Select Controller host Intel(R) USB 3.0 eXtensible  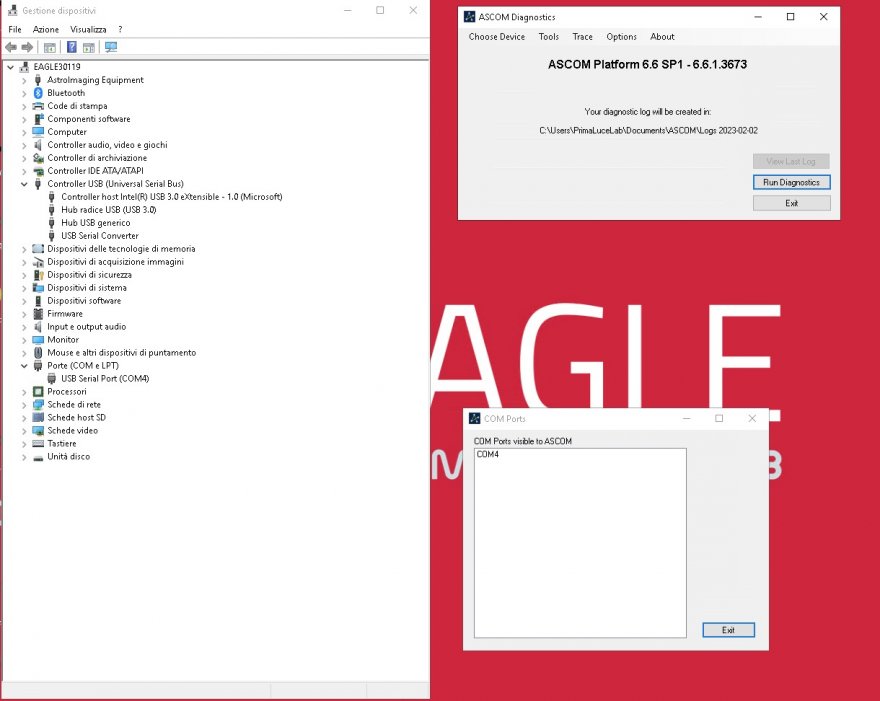pyautogui.click(x=172, y=197)
